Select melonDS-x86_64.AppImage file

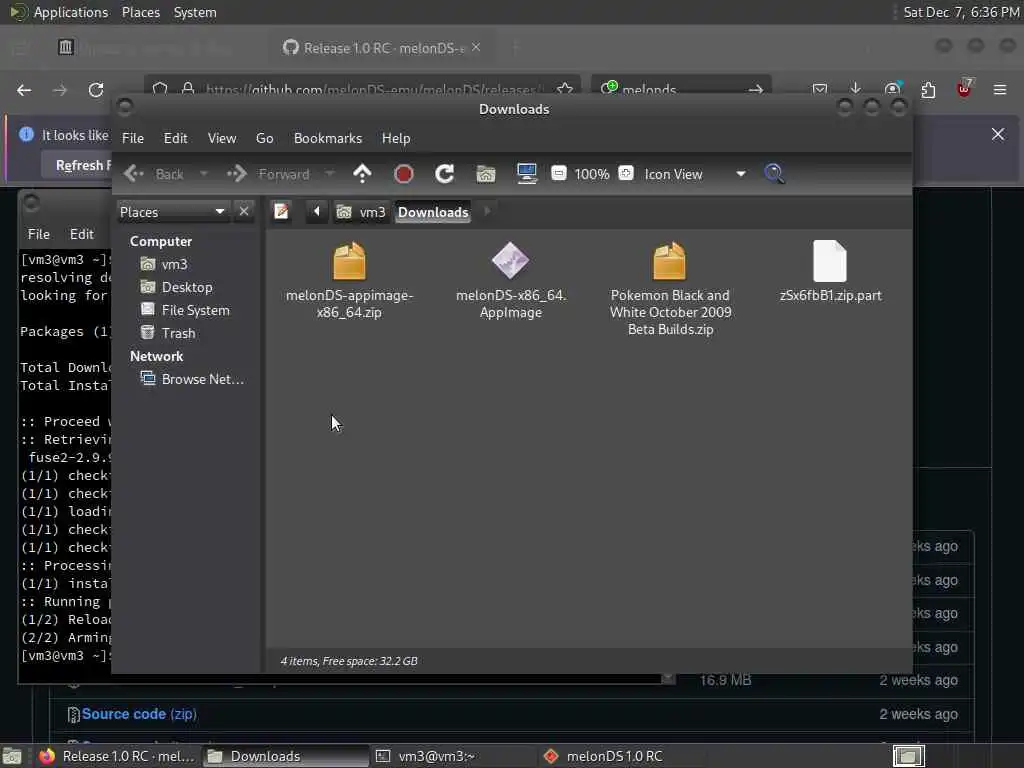[511, 281]
